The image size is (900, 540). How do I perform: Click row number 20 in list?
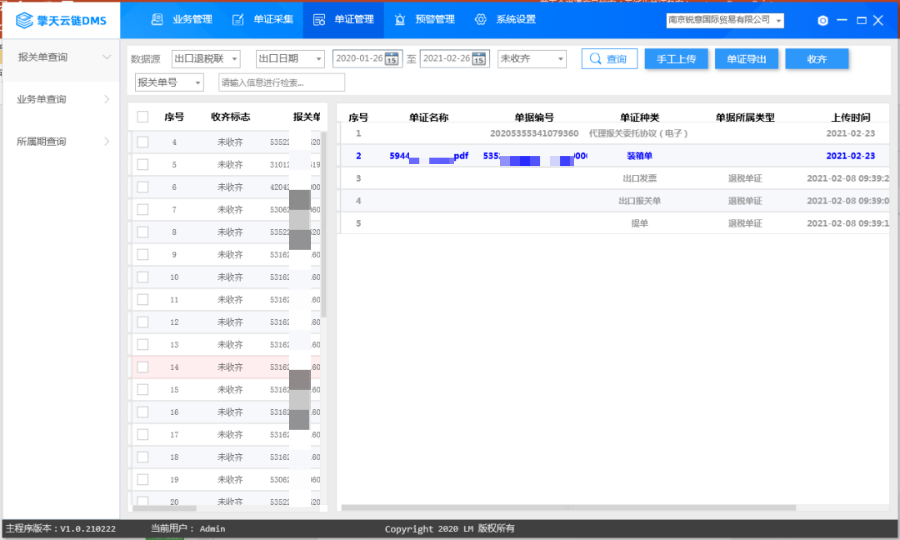click(x=174, y=502)
